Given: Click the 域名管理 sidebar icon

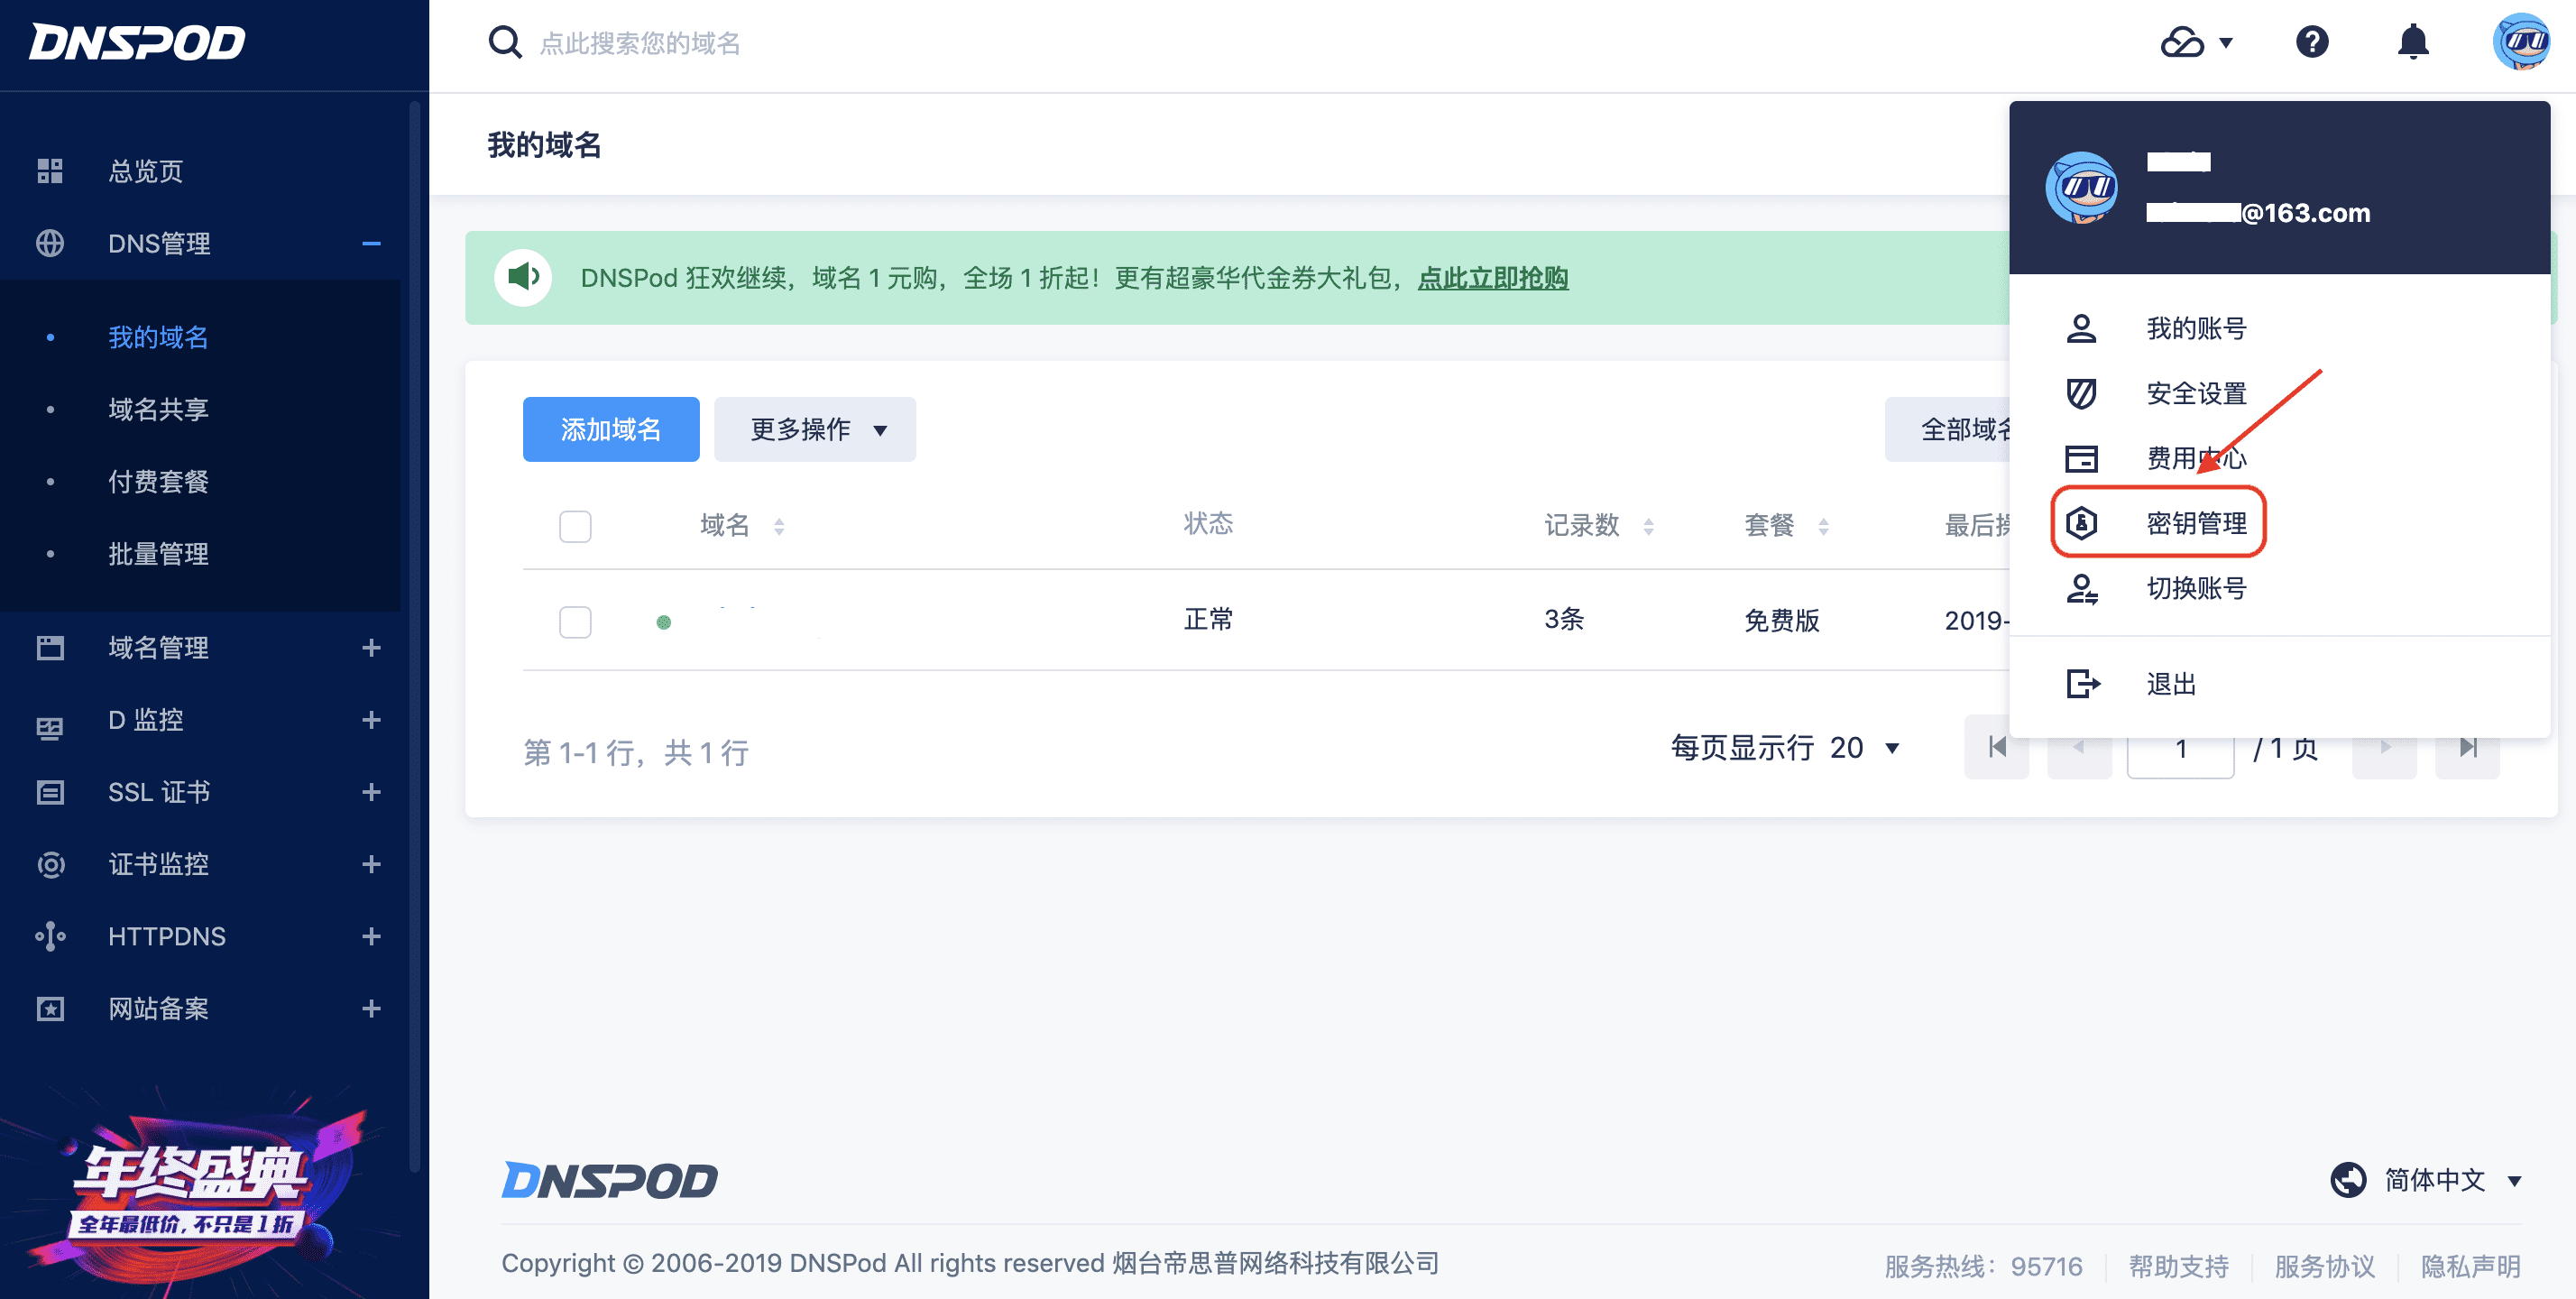Looking at the screenshot, I should click(50, 648).
